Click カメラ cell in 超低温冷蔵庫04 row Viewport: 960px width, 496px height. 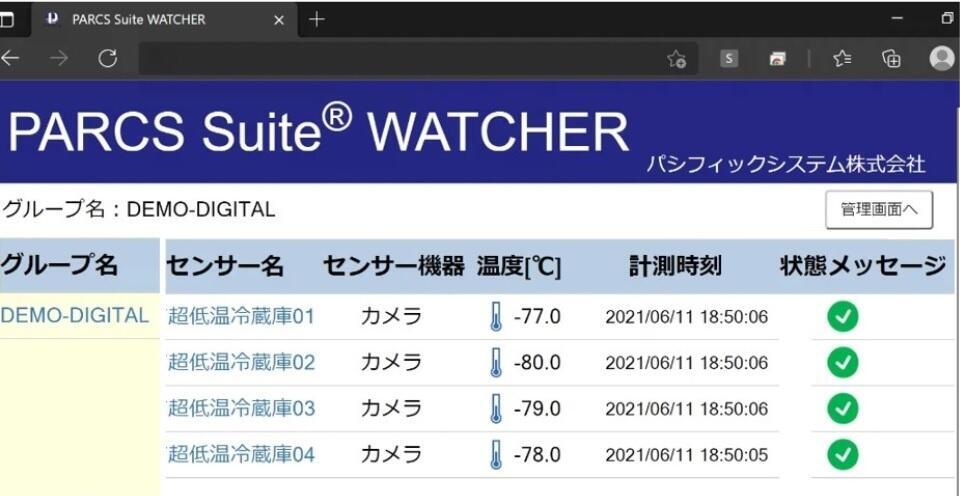(x=391, y=455)
